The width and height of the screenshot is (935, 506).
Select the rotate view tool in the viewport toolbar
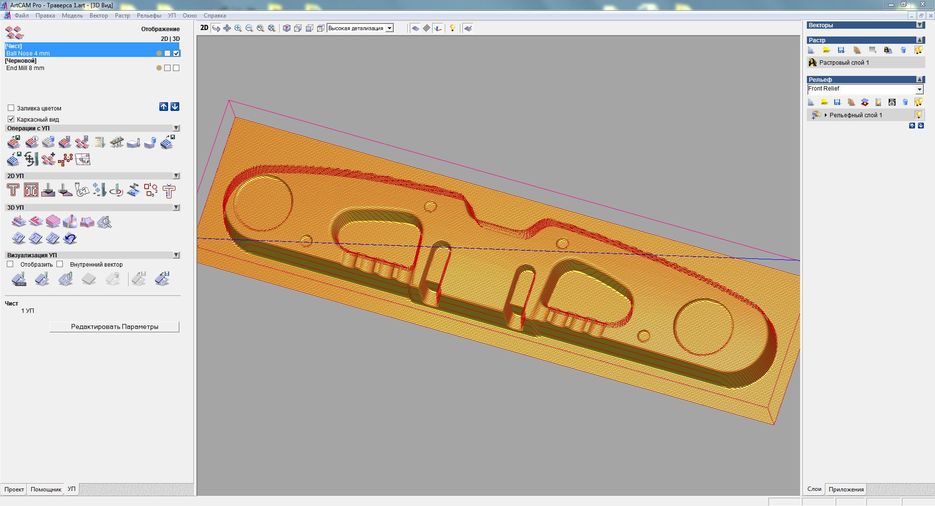pyautogui.click(x=216, y=28)
